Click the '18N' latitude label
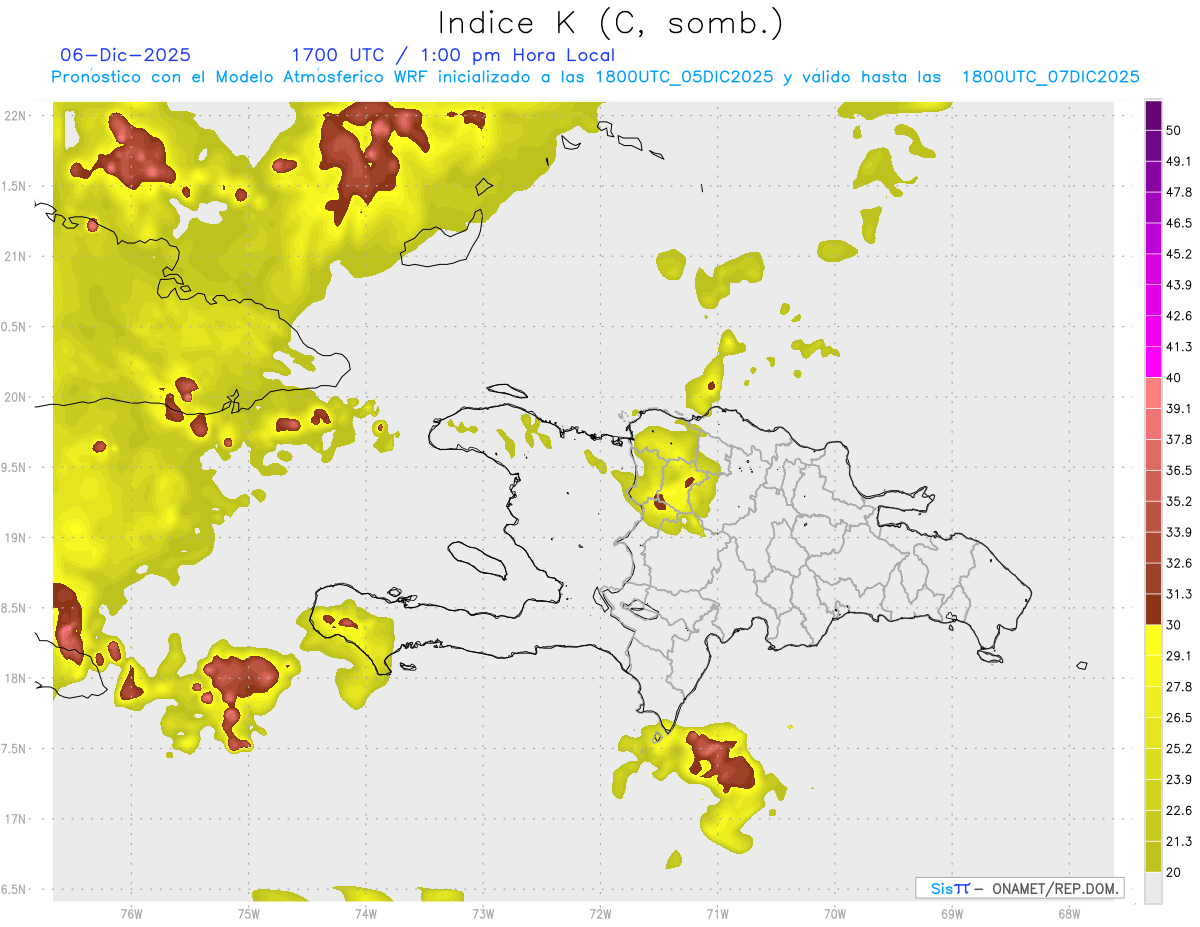This screenshot has width=1200, height=927. tap(16, 678)
